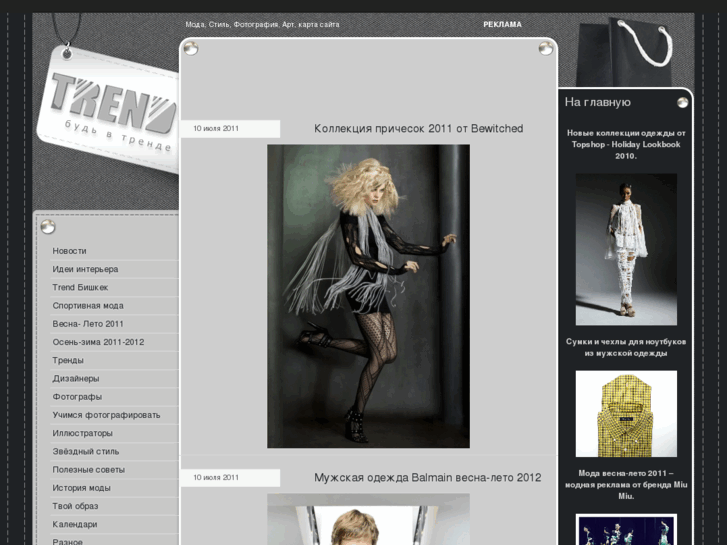Click the yellow checkered shirt thumbnail

click(x=626, y=414)
